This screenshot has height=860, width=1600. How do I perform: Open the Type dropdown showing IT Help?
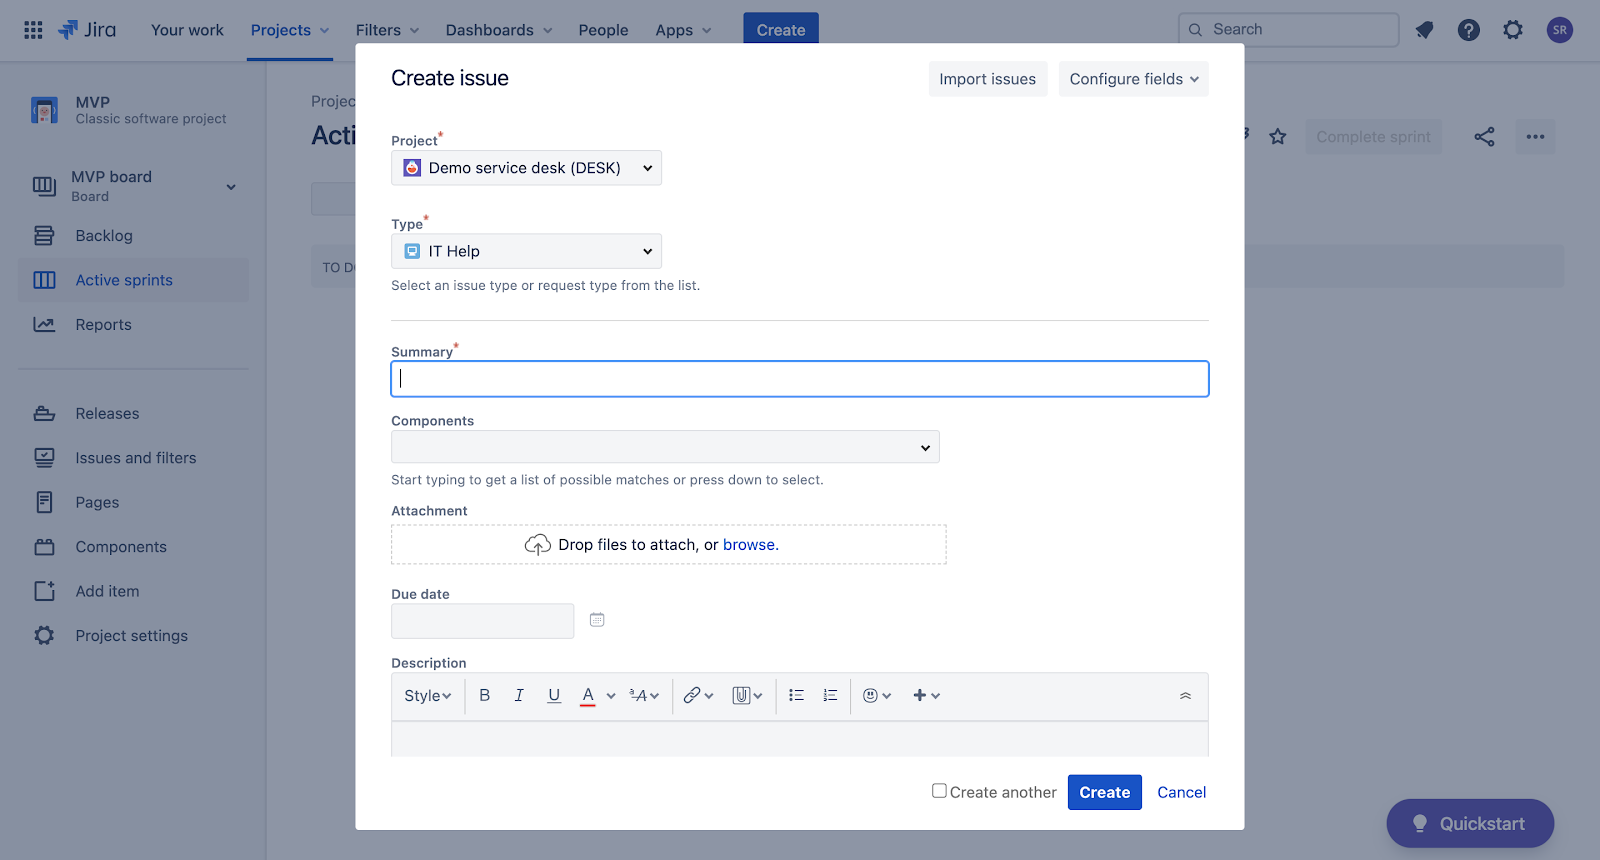click(x=526, y=251)
